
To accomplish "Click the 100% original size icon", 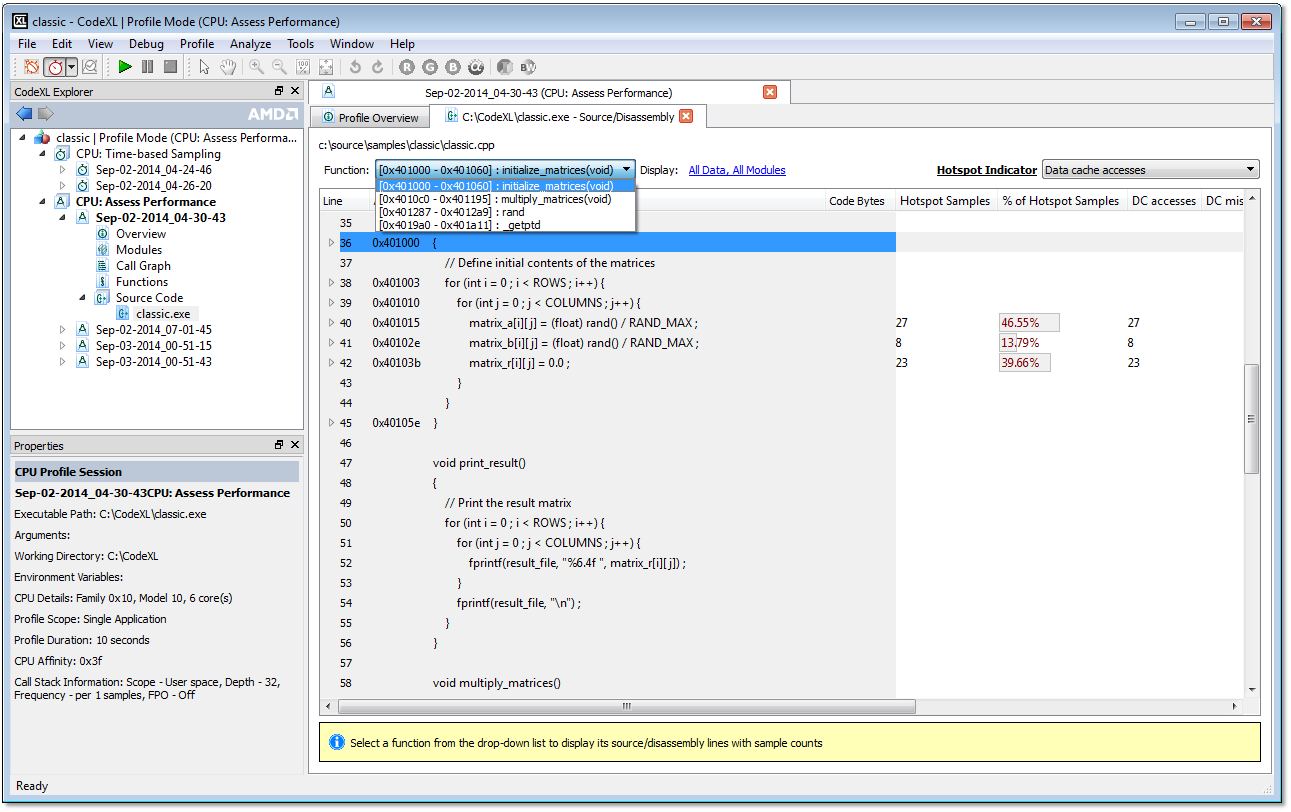I will click(x=303, y=67).
